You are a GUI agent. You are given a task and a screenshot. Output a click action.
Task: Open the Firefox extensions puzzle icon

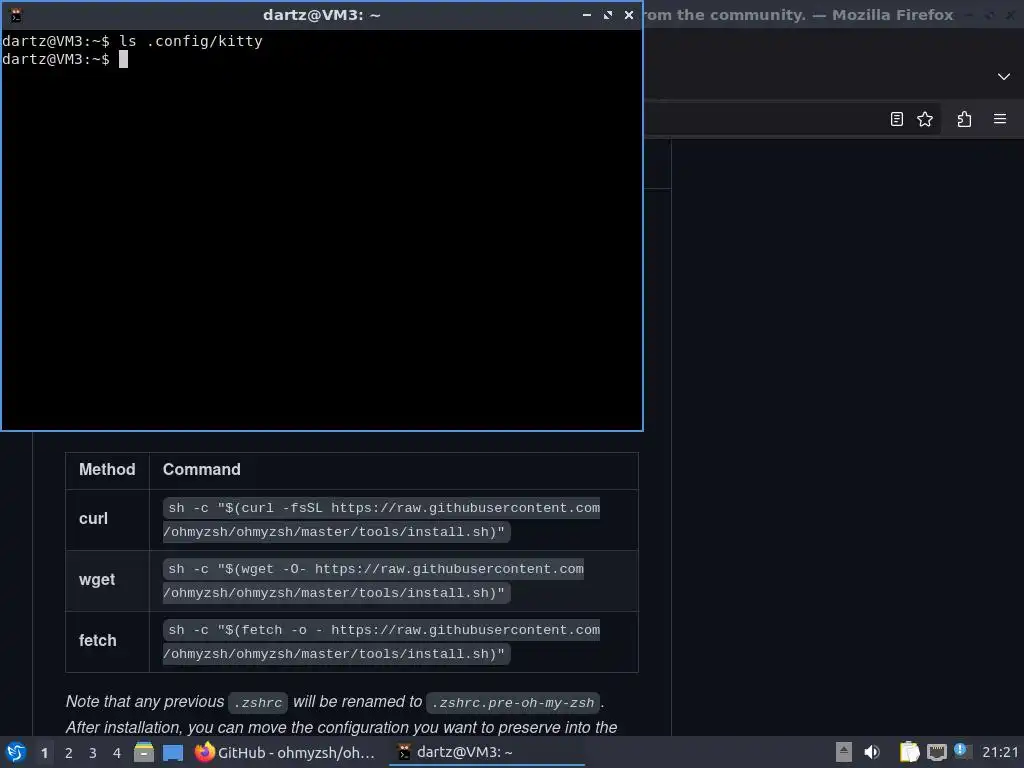coord(964,119)
